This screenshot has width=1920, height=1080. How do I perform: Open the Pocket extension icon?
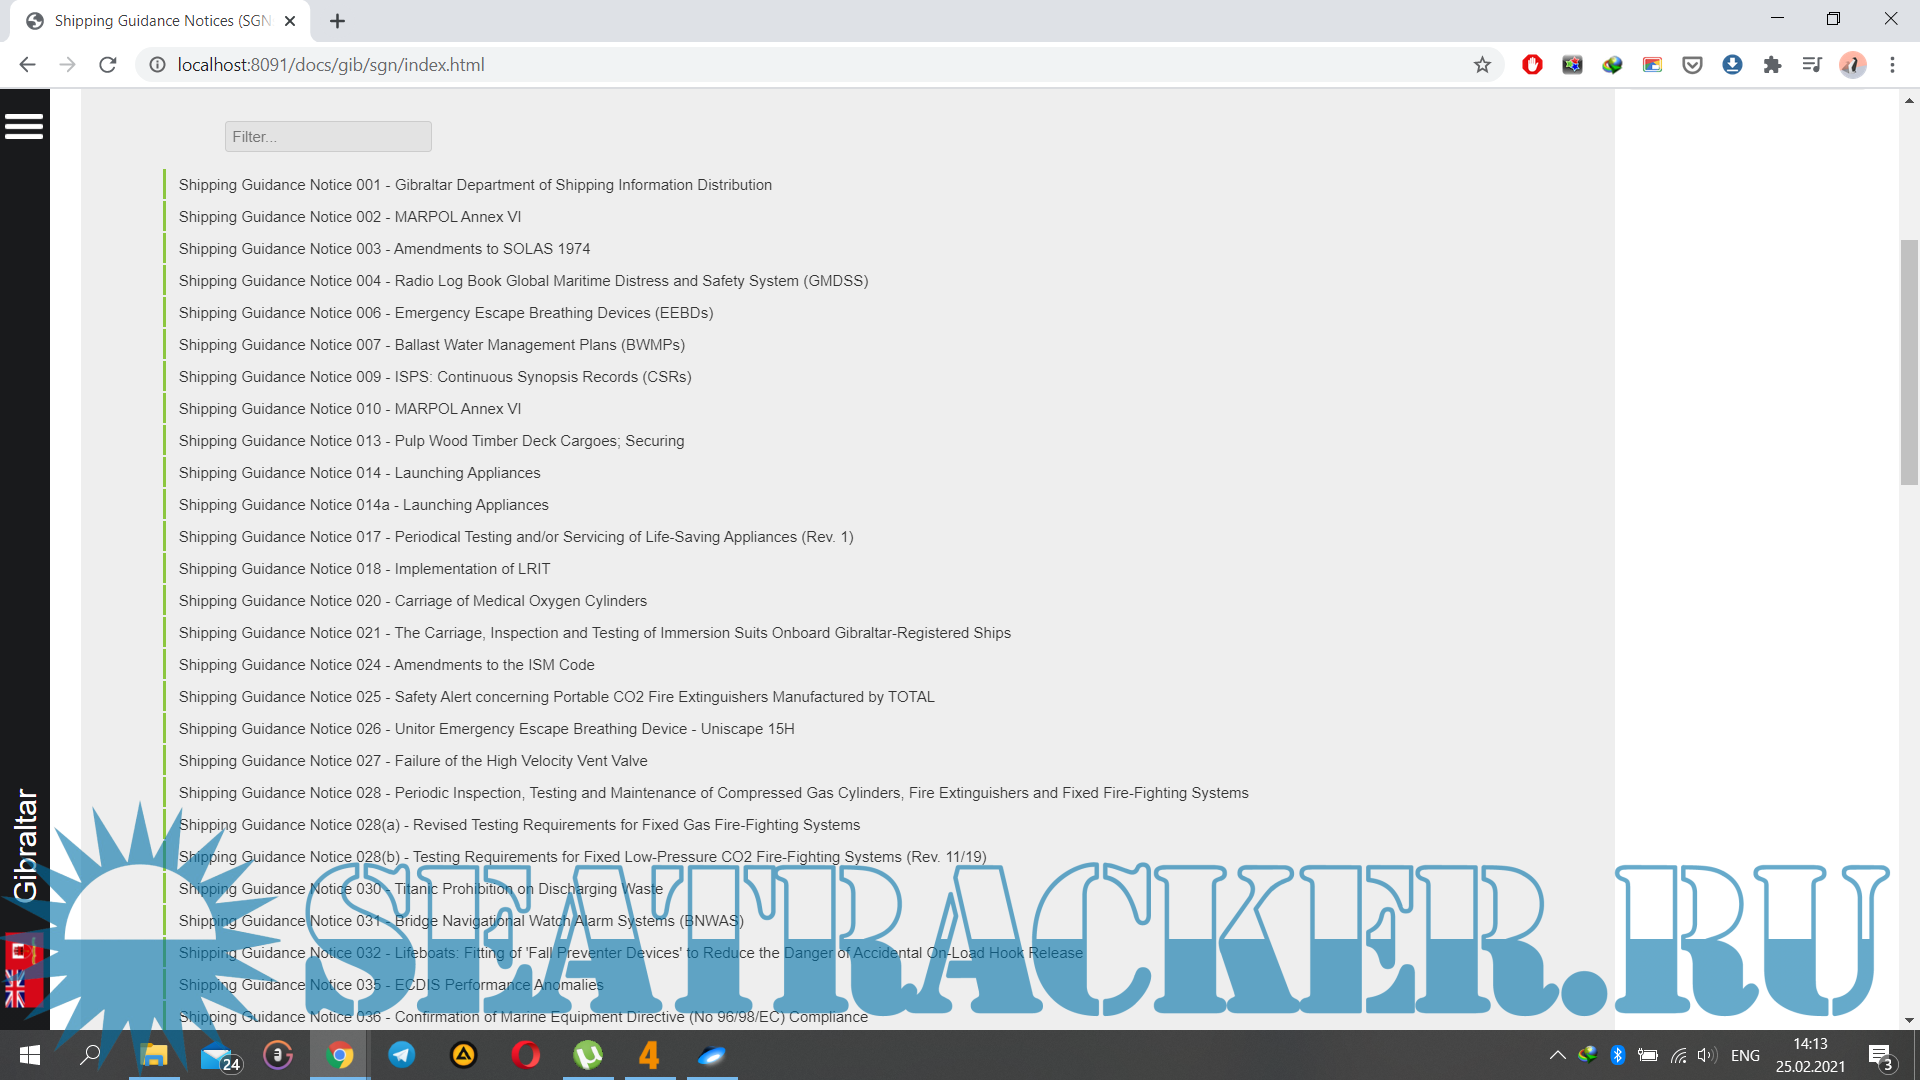1692,65
